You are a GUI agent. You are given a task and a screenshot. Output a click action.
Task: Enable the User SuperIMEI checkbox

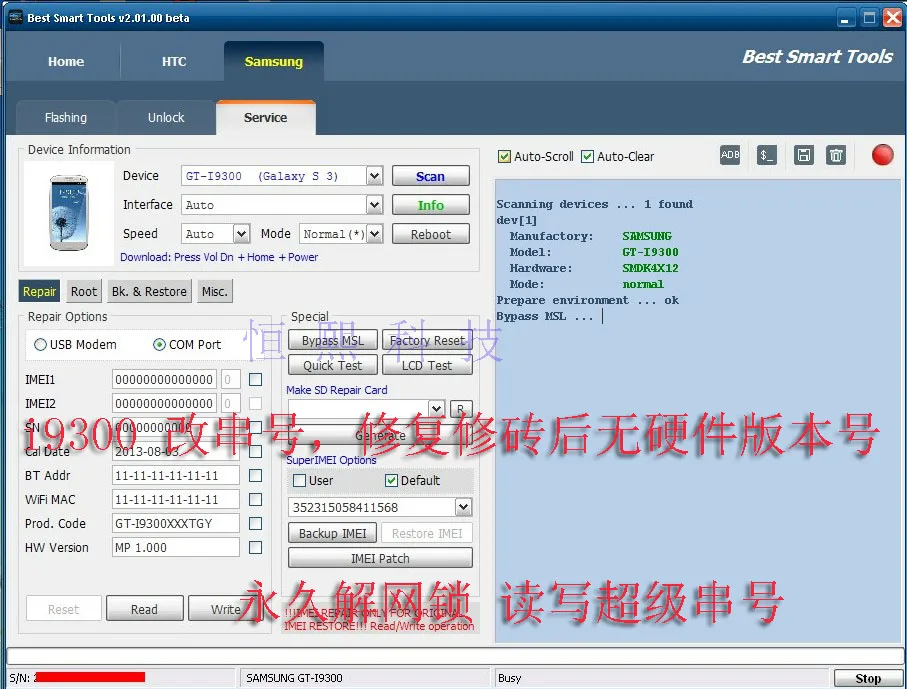(300, 481)
